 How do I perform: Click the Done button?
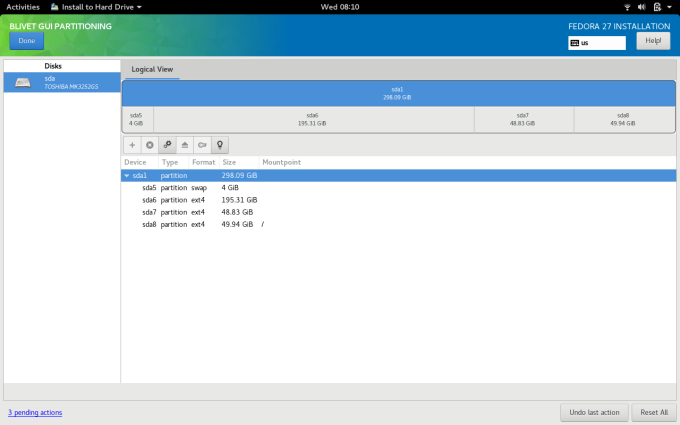coord(27,41)
